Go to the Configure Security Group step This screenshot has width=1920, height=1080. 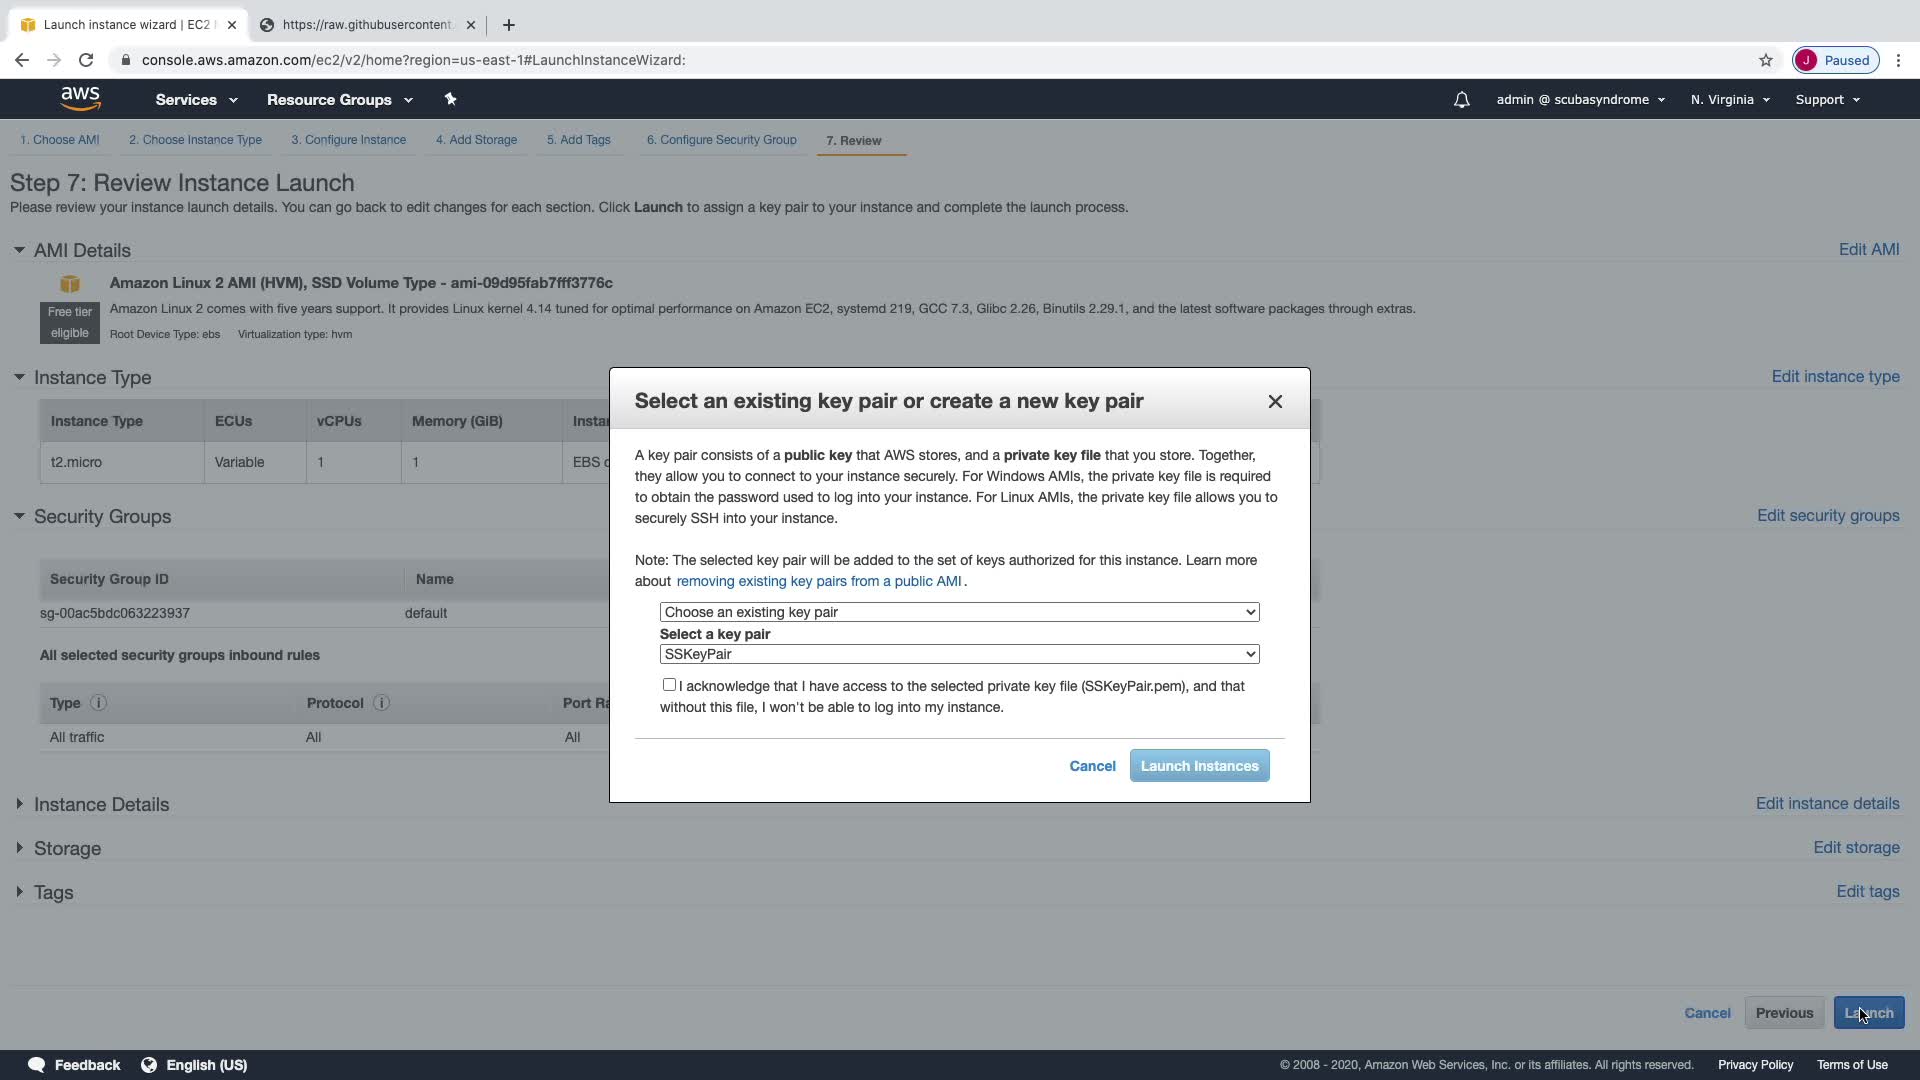tap(721, 140)
